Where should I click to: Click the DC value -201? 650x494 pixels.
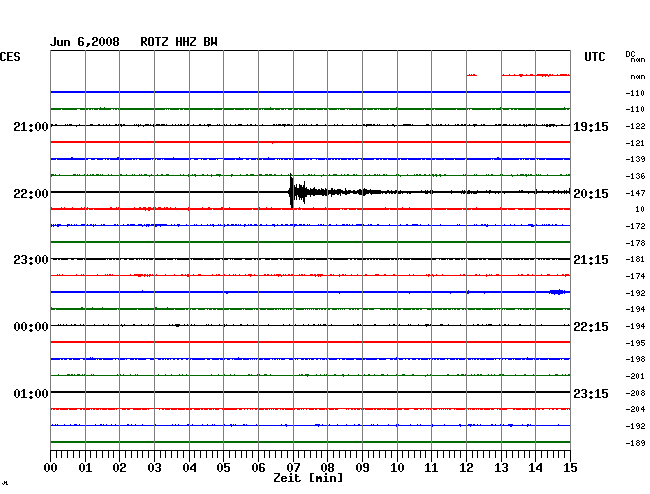click(635, 376)
